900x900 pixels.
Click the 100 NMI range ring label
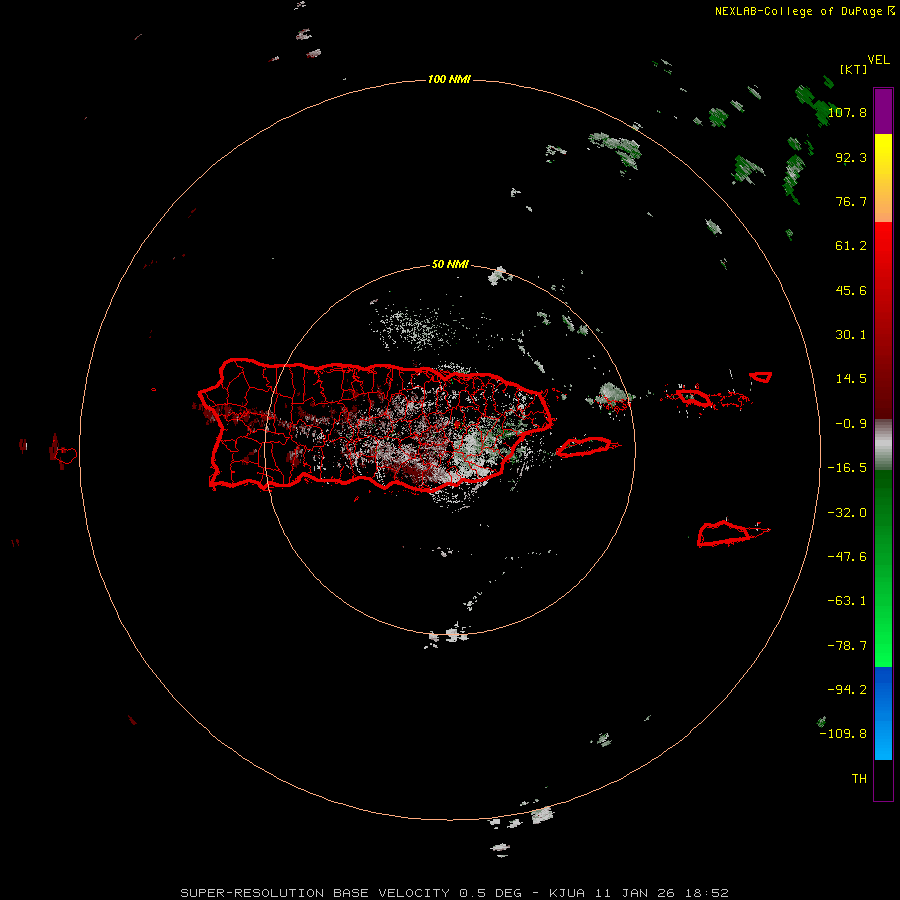(449, 79)
